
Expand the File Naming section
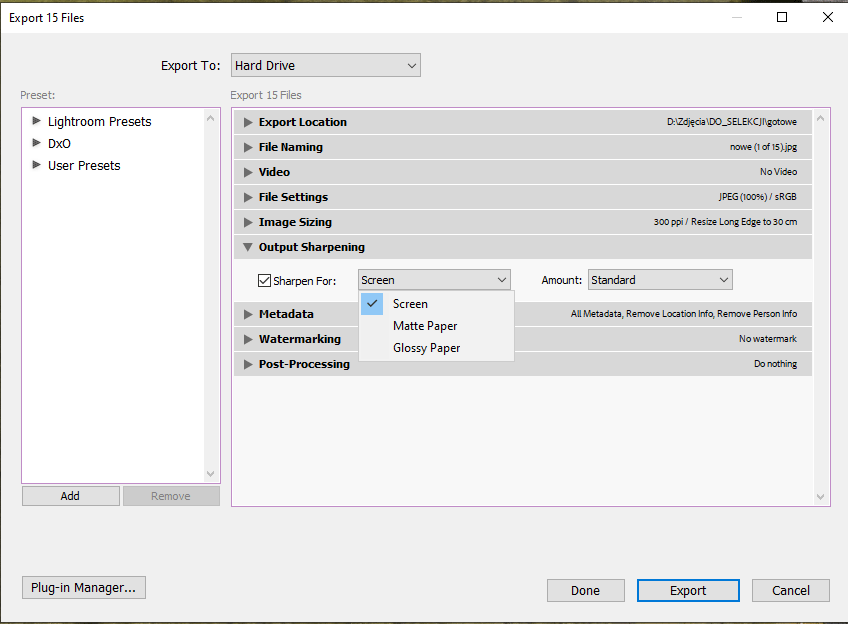click(x=248, y=147)
